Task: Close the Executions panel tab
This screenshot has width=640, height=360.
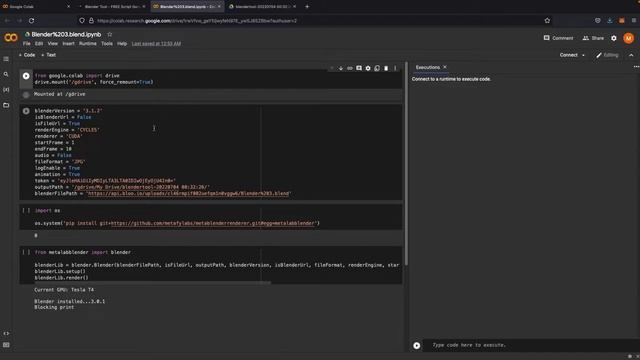Action: click(445, 67)
